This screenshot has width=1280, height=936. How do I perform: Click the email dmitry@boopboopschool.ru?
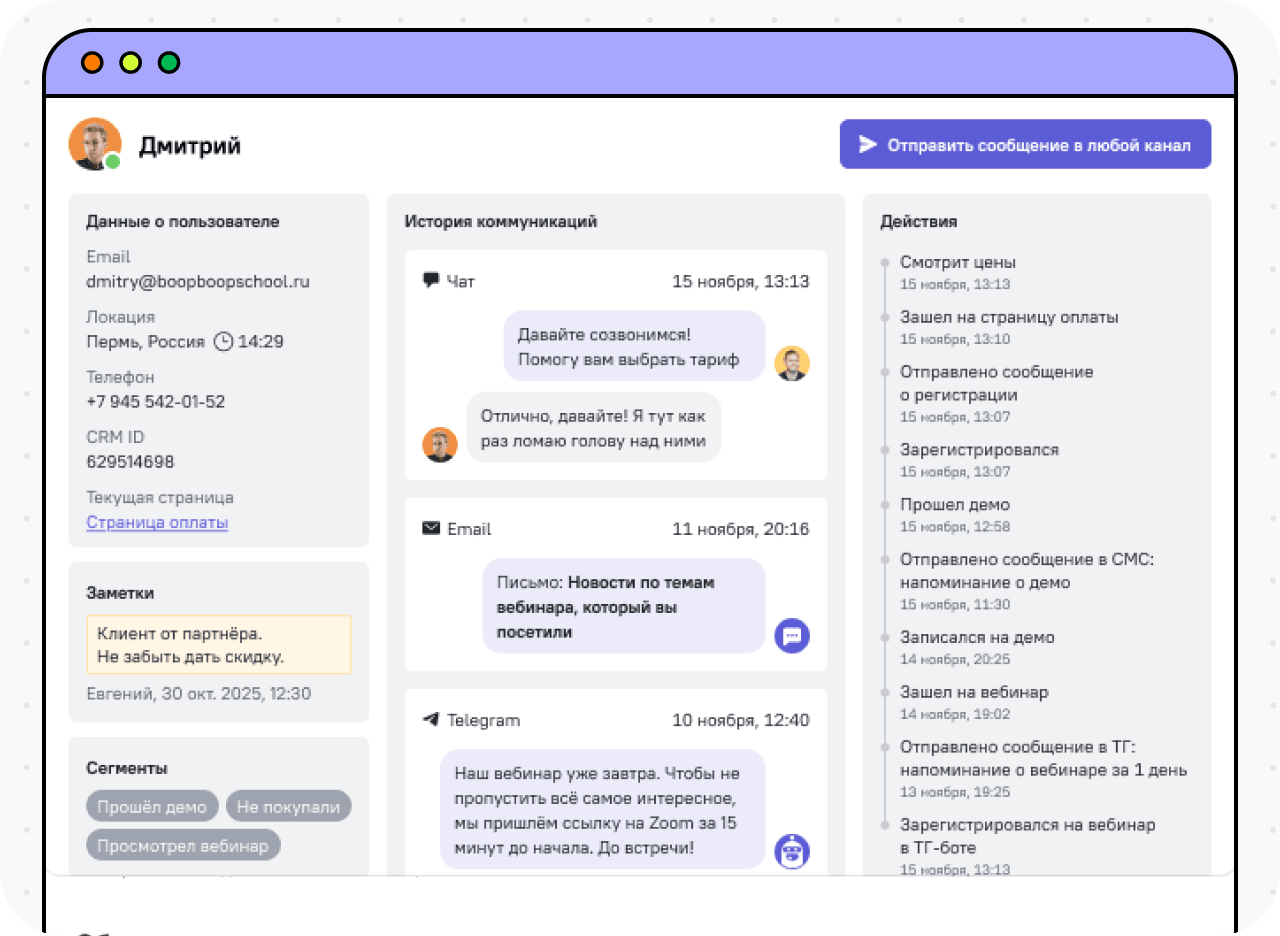tap(198, 281)
